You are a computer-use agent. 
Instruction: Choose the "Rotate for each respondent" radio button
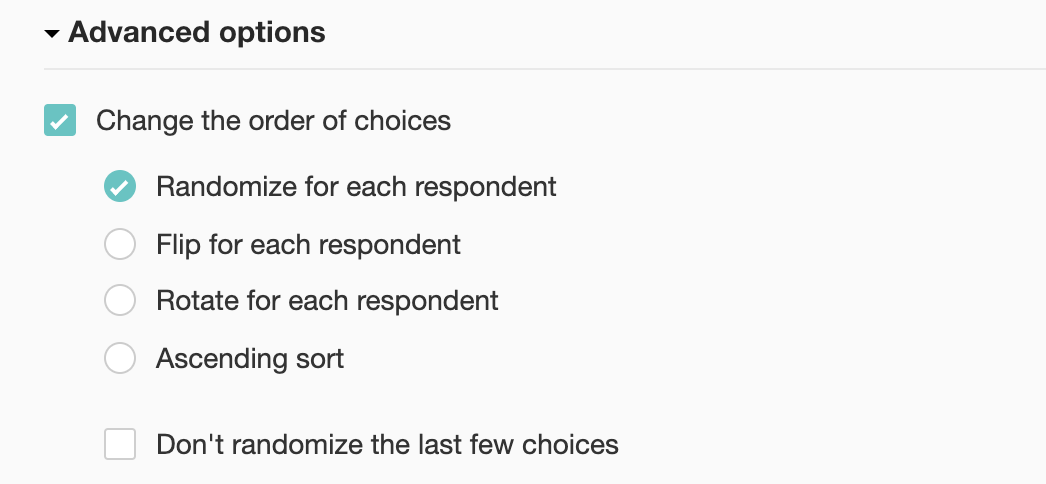(120, 301)
